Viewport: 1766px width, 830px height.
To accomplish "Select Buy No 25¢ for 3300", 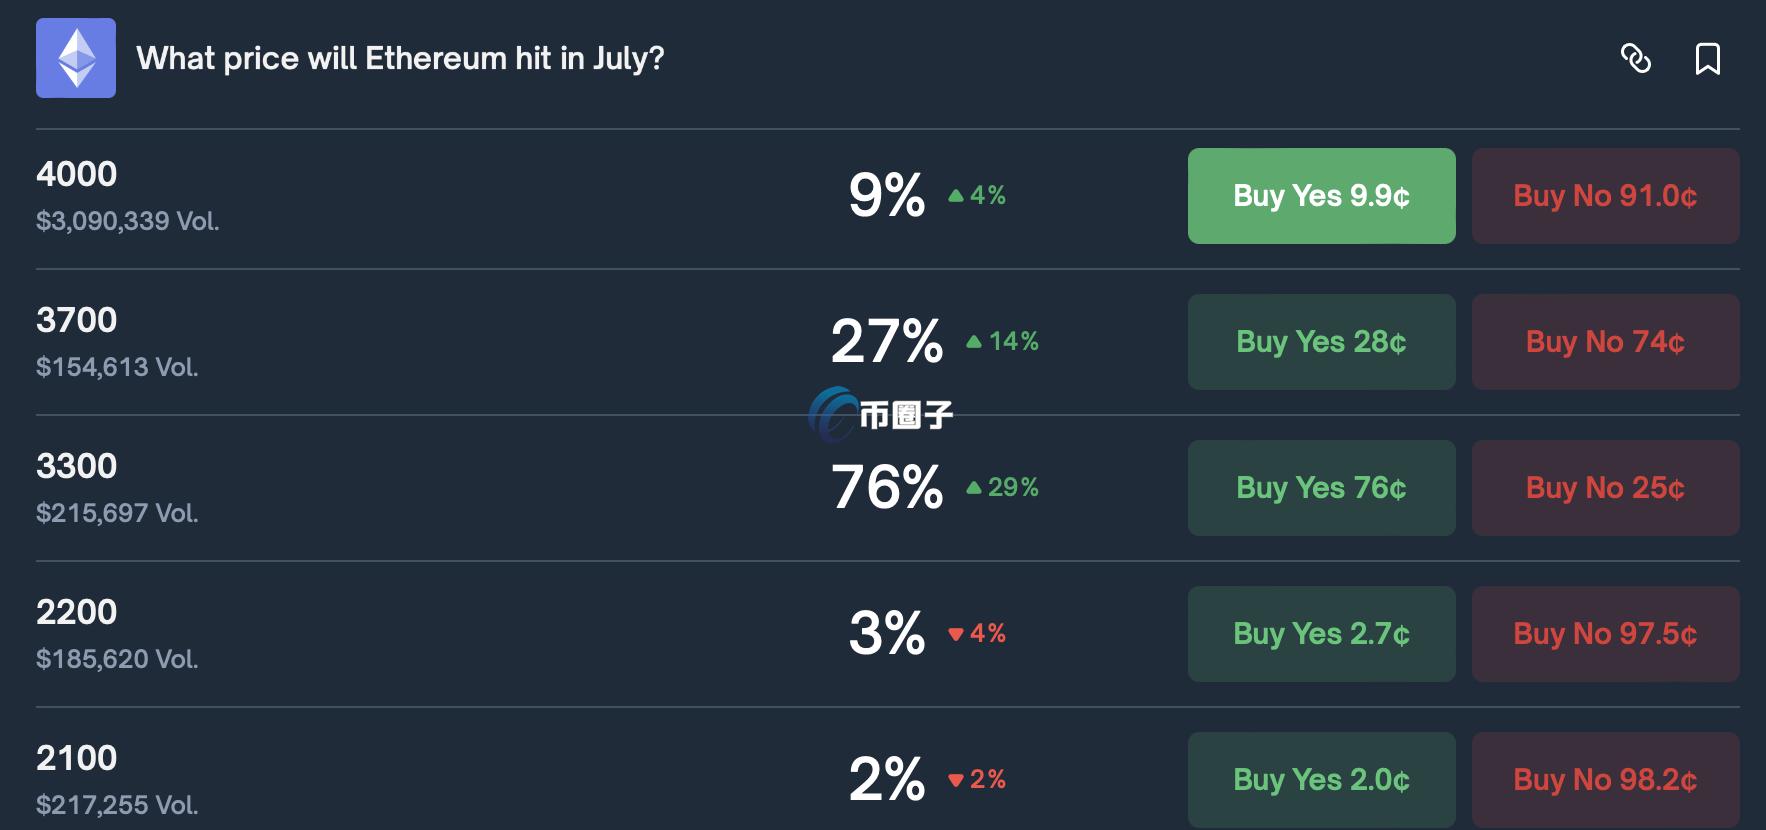I will 1605,488.
